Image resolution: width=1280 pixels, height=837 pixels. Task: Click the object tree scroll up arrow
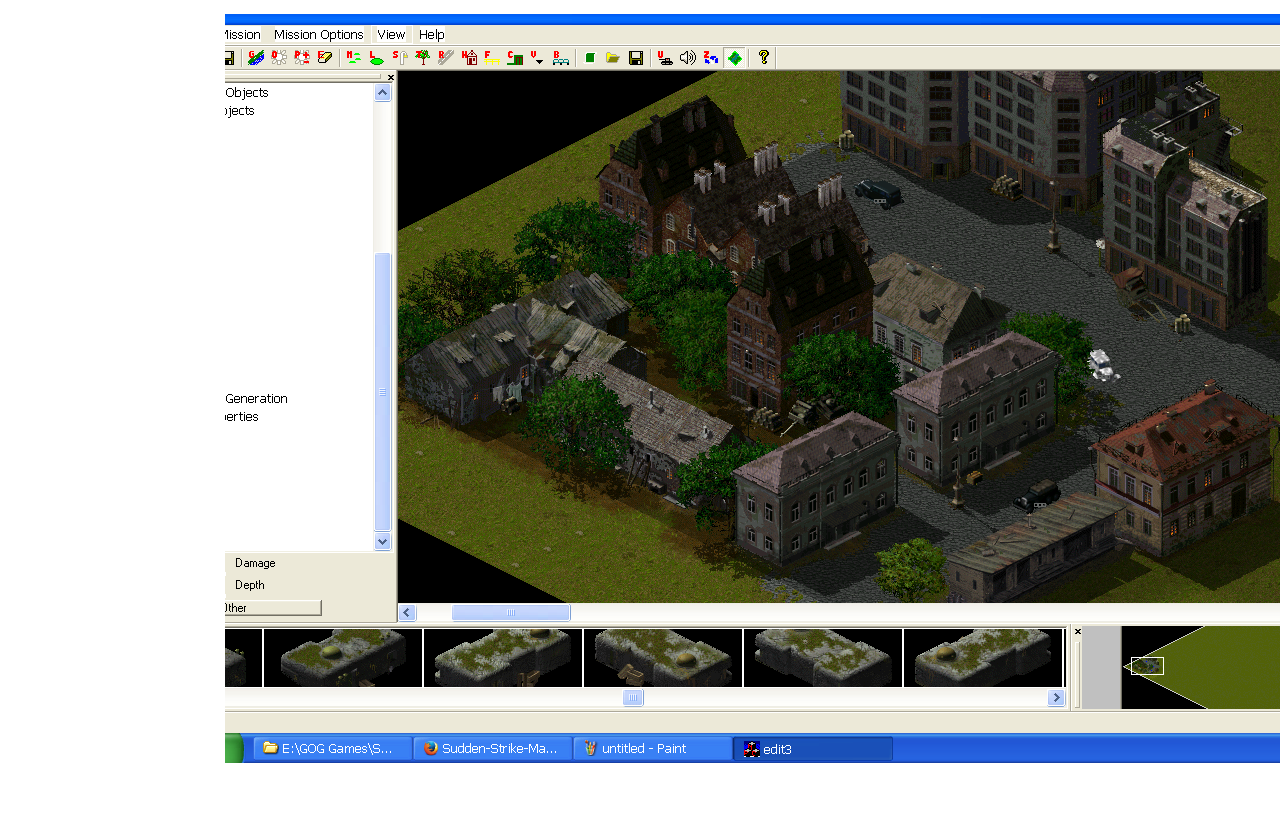[383, 93]
